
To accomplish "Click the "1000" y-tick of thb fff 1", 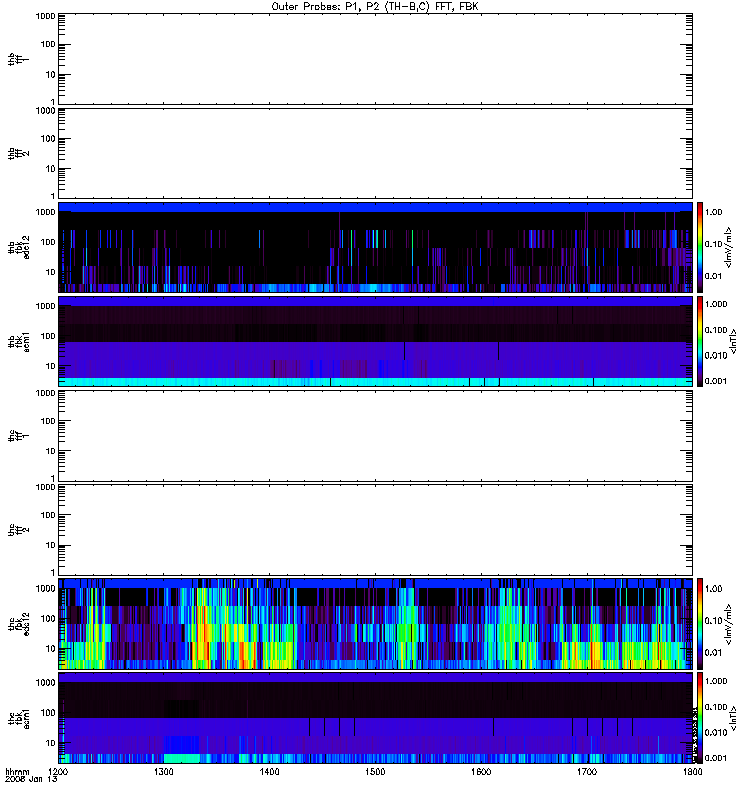I will pyautogui.click(x=45, y=16).
